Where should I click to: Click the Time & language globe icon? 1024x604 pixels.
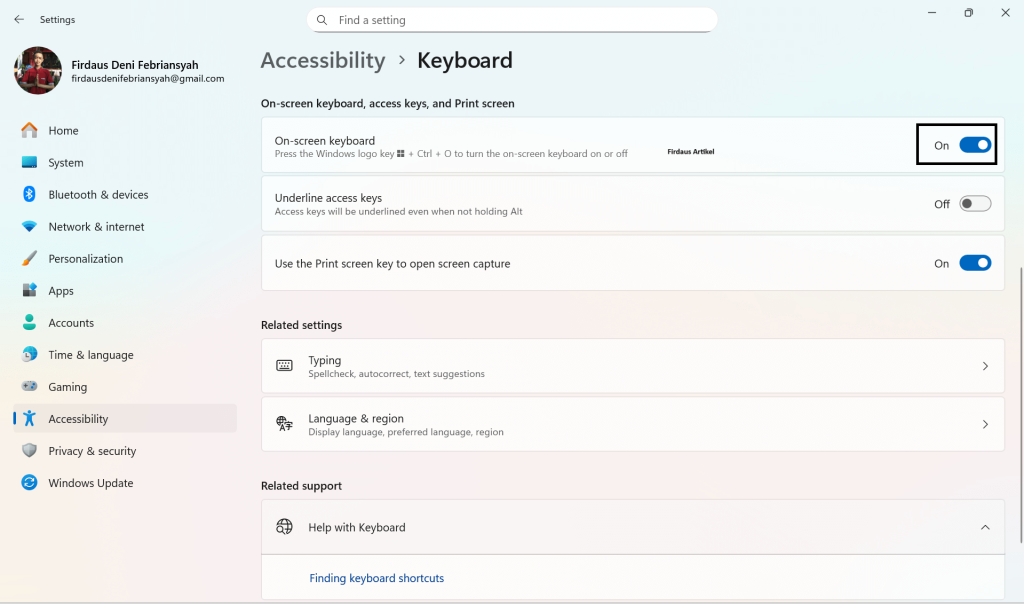[x=29, y=355]
